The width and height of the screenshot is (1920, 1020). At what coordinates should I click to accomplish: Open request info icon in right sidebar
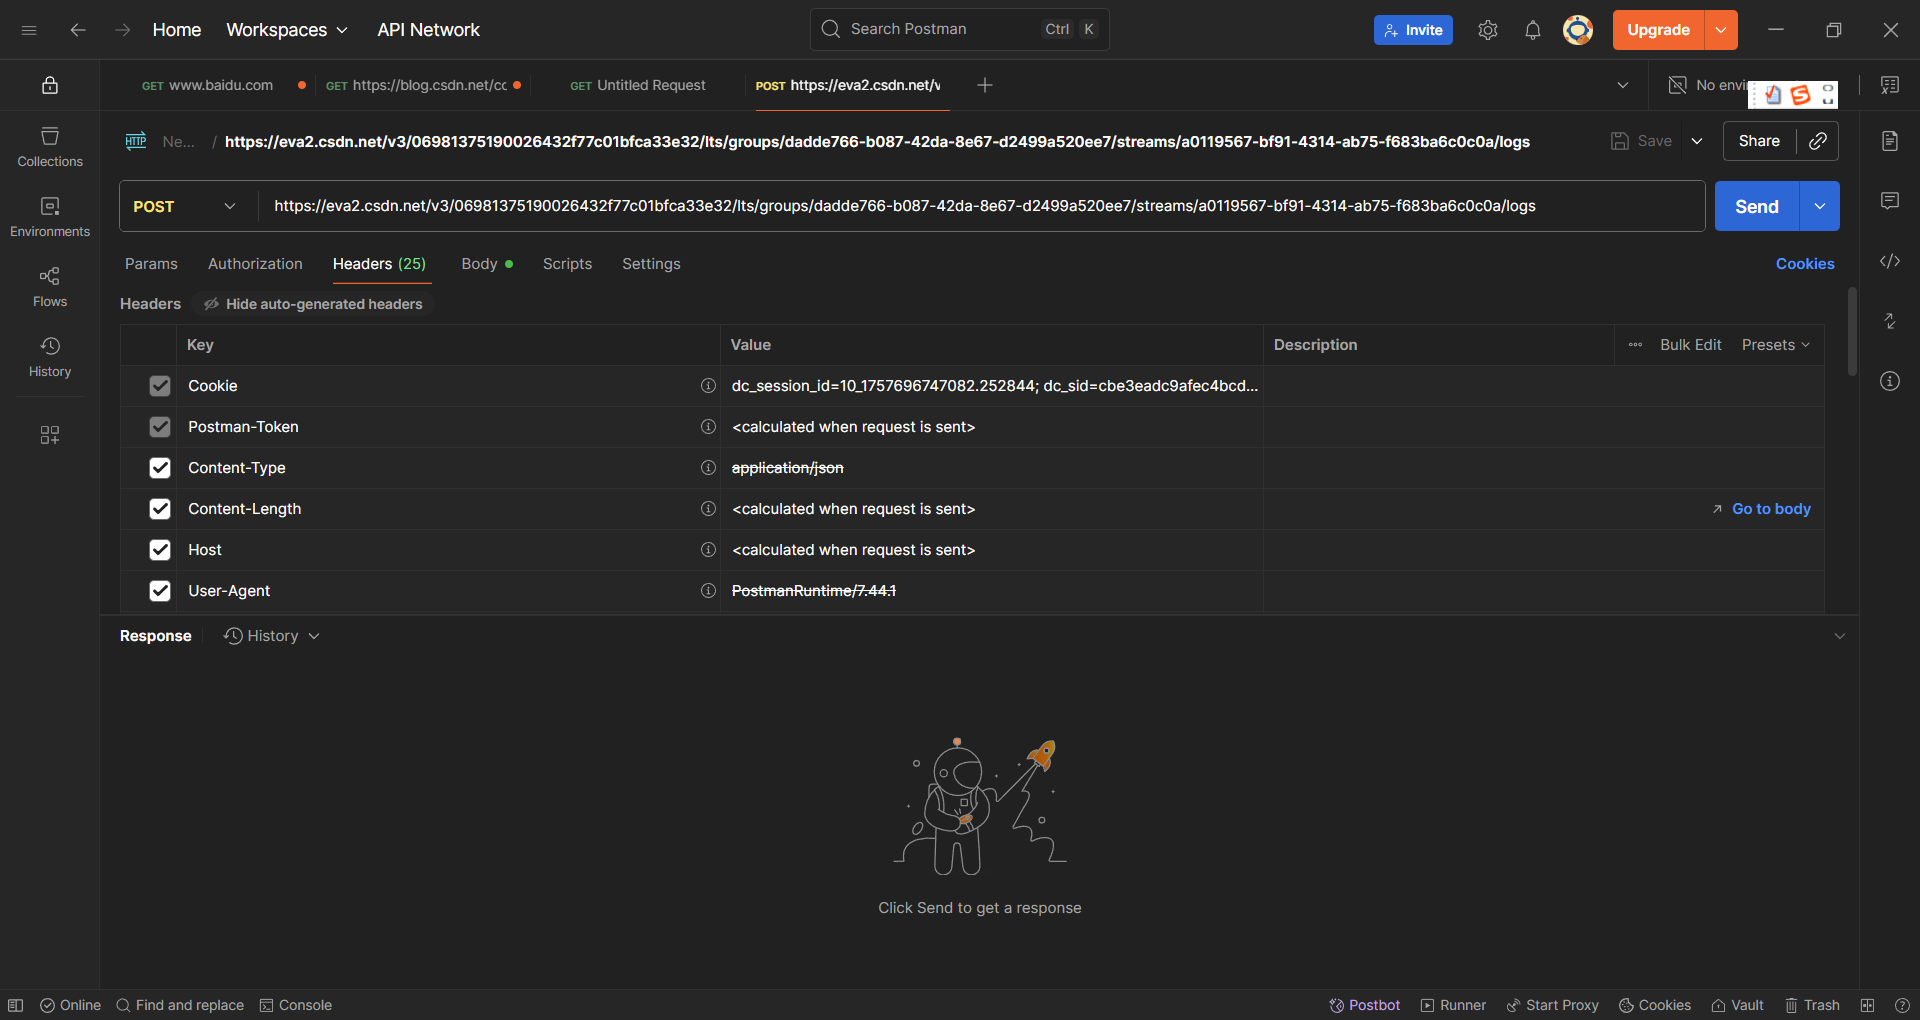click(1890, 381)
